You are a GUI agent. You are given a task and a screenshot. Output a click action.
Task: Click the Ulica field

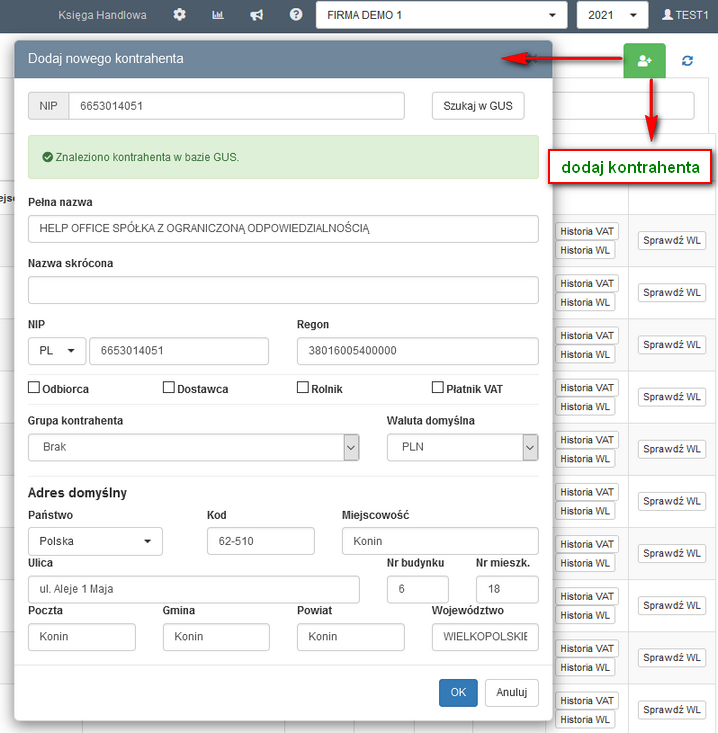coord(194,589)
